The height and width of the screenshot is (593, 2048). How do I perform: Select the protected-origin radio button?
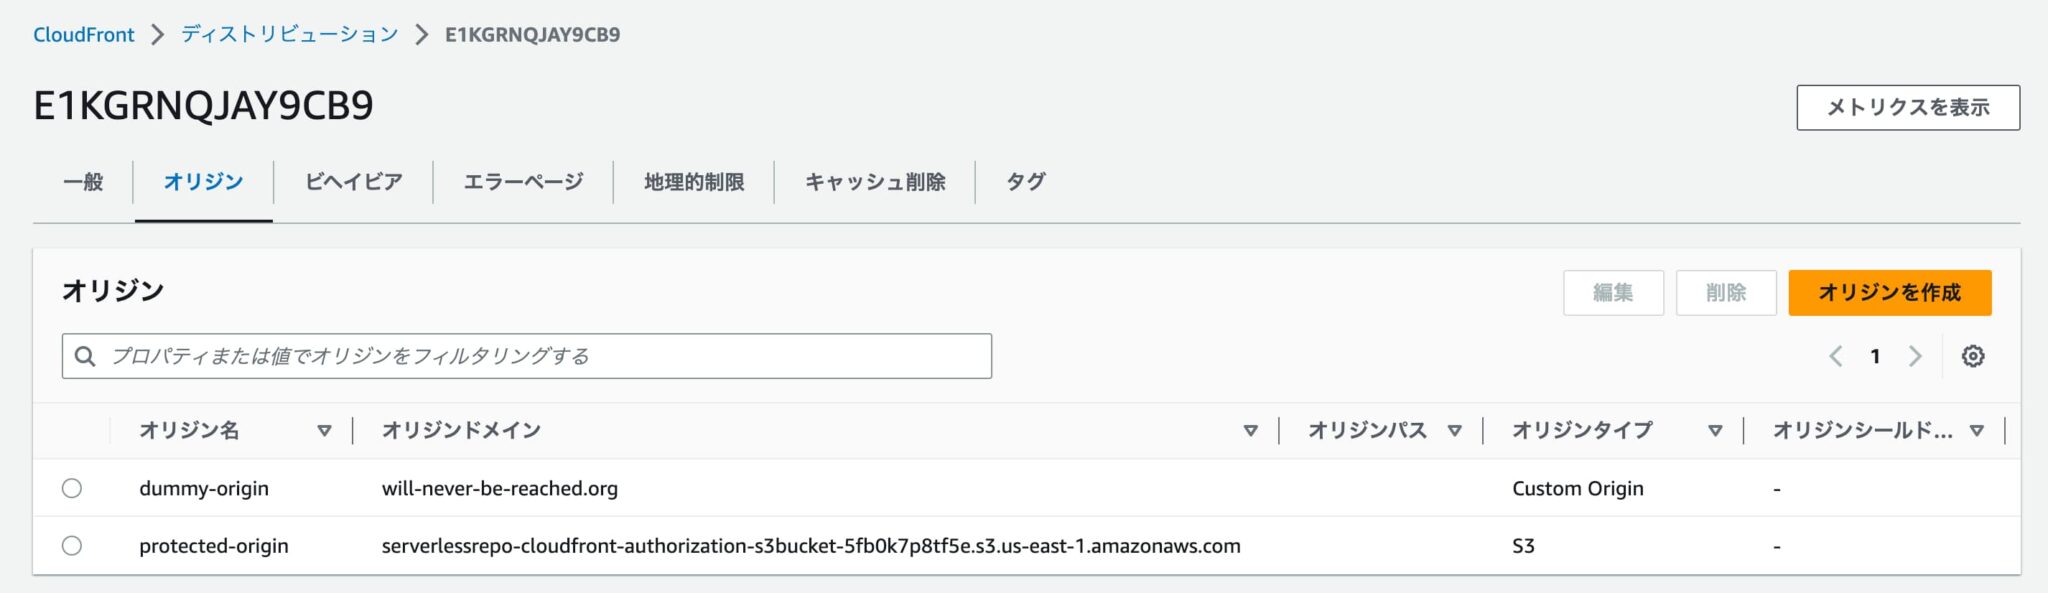click(x=72, y=546)
